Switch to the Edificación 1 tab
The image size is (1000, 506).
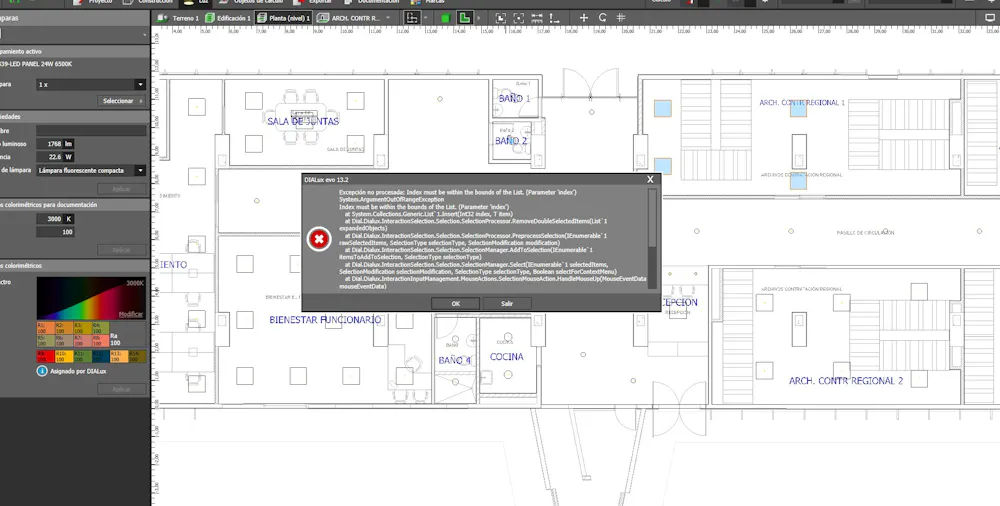(x=228, y=19)
